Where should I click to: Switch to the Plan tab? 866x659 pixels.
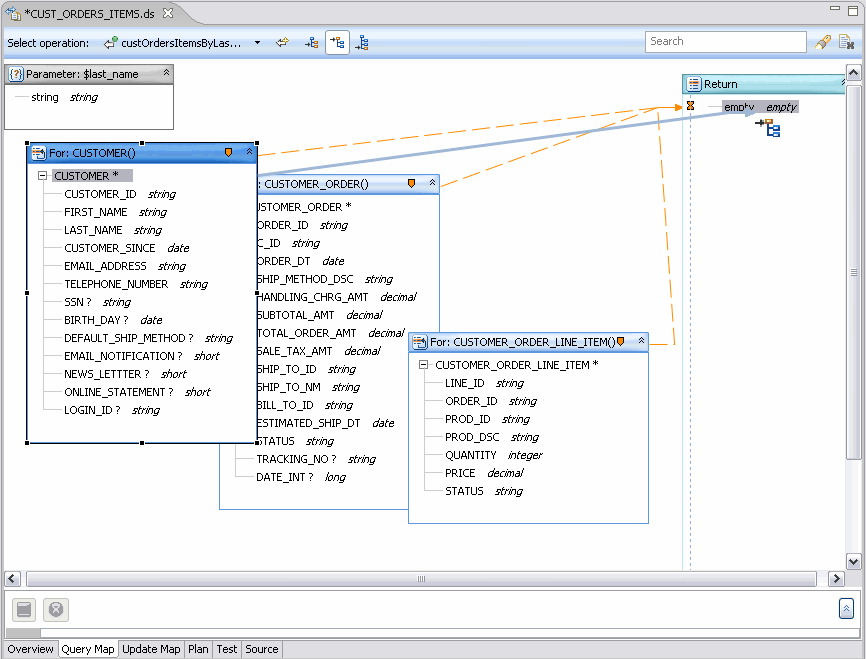point(198,649)
